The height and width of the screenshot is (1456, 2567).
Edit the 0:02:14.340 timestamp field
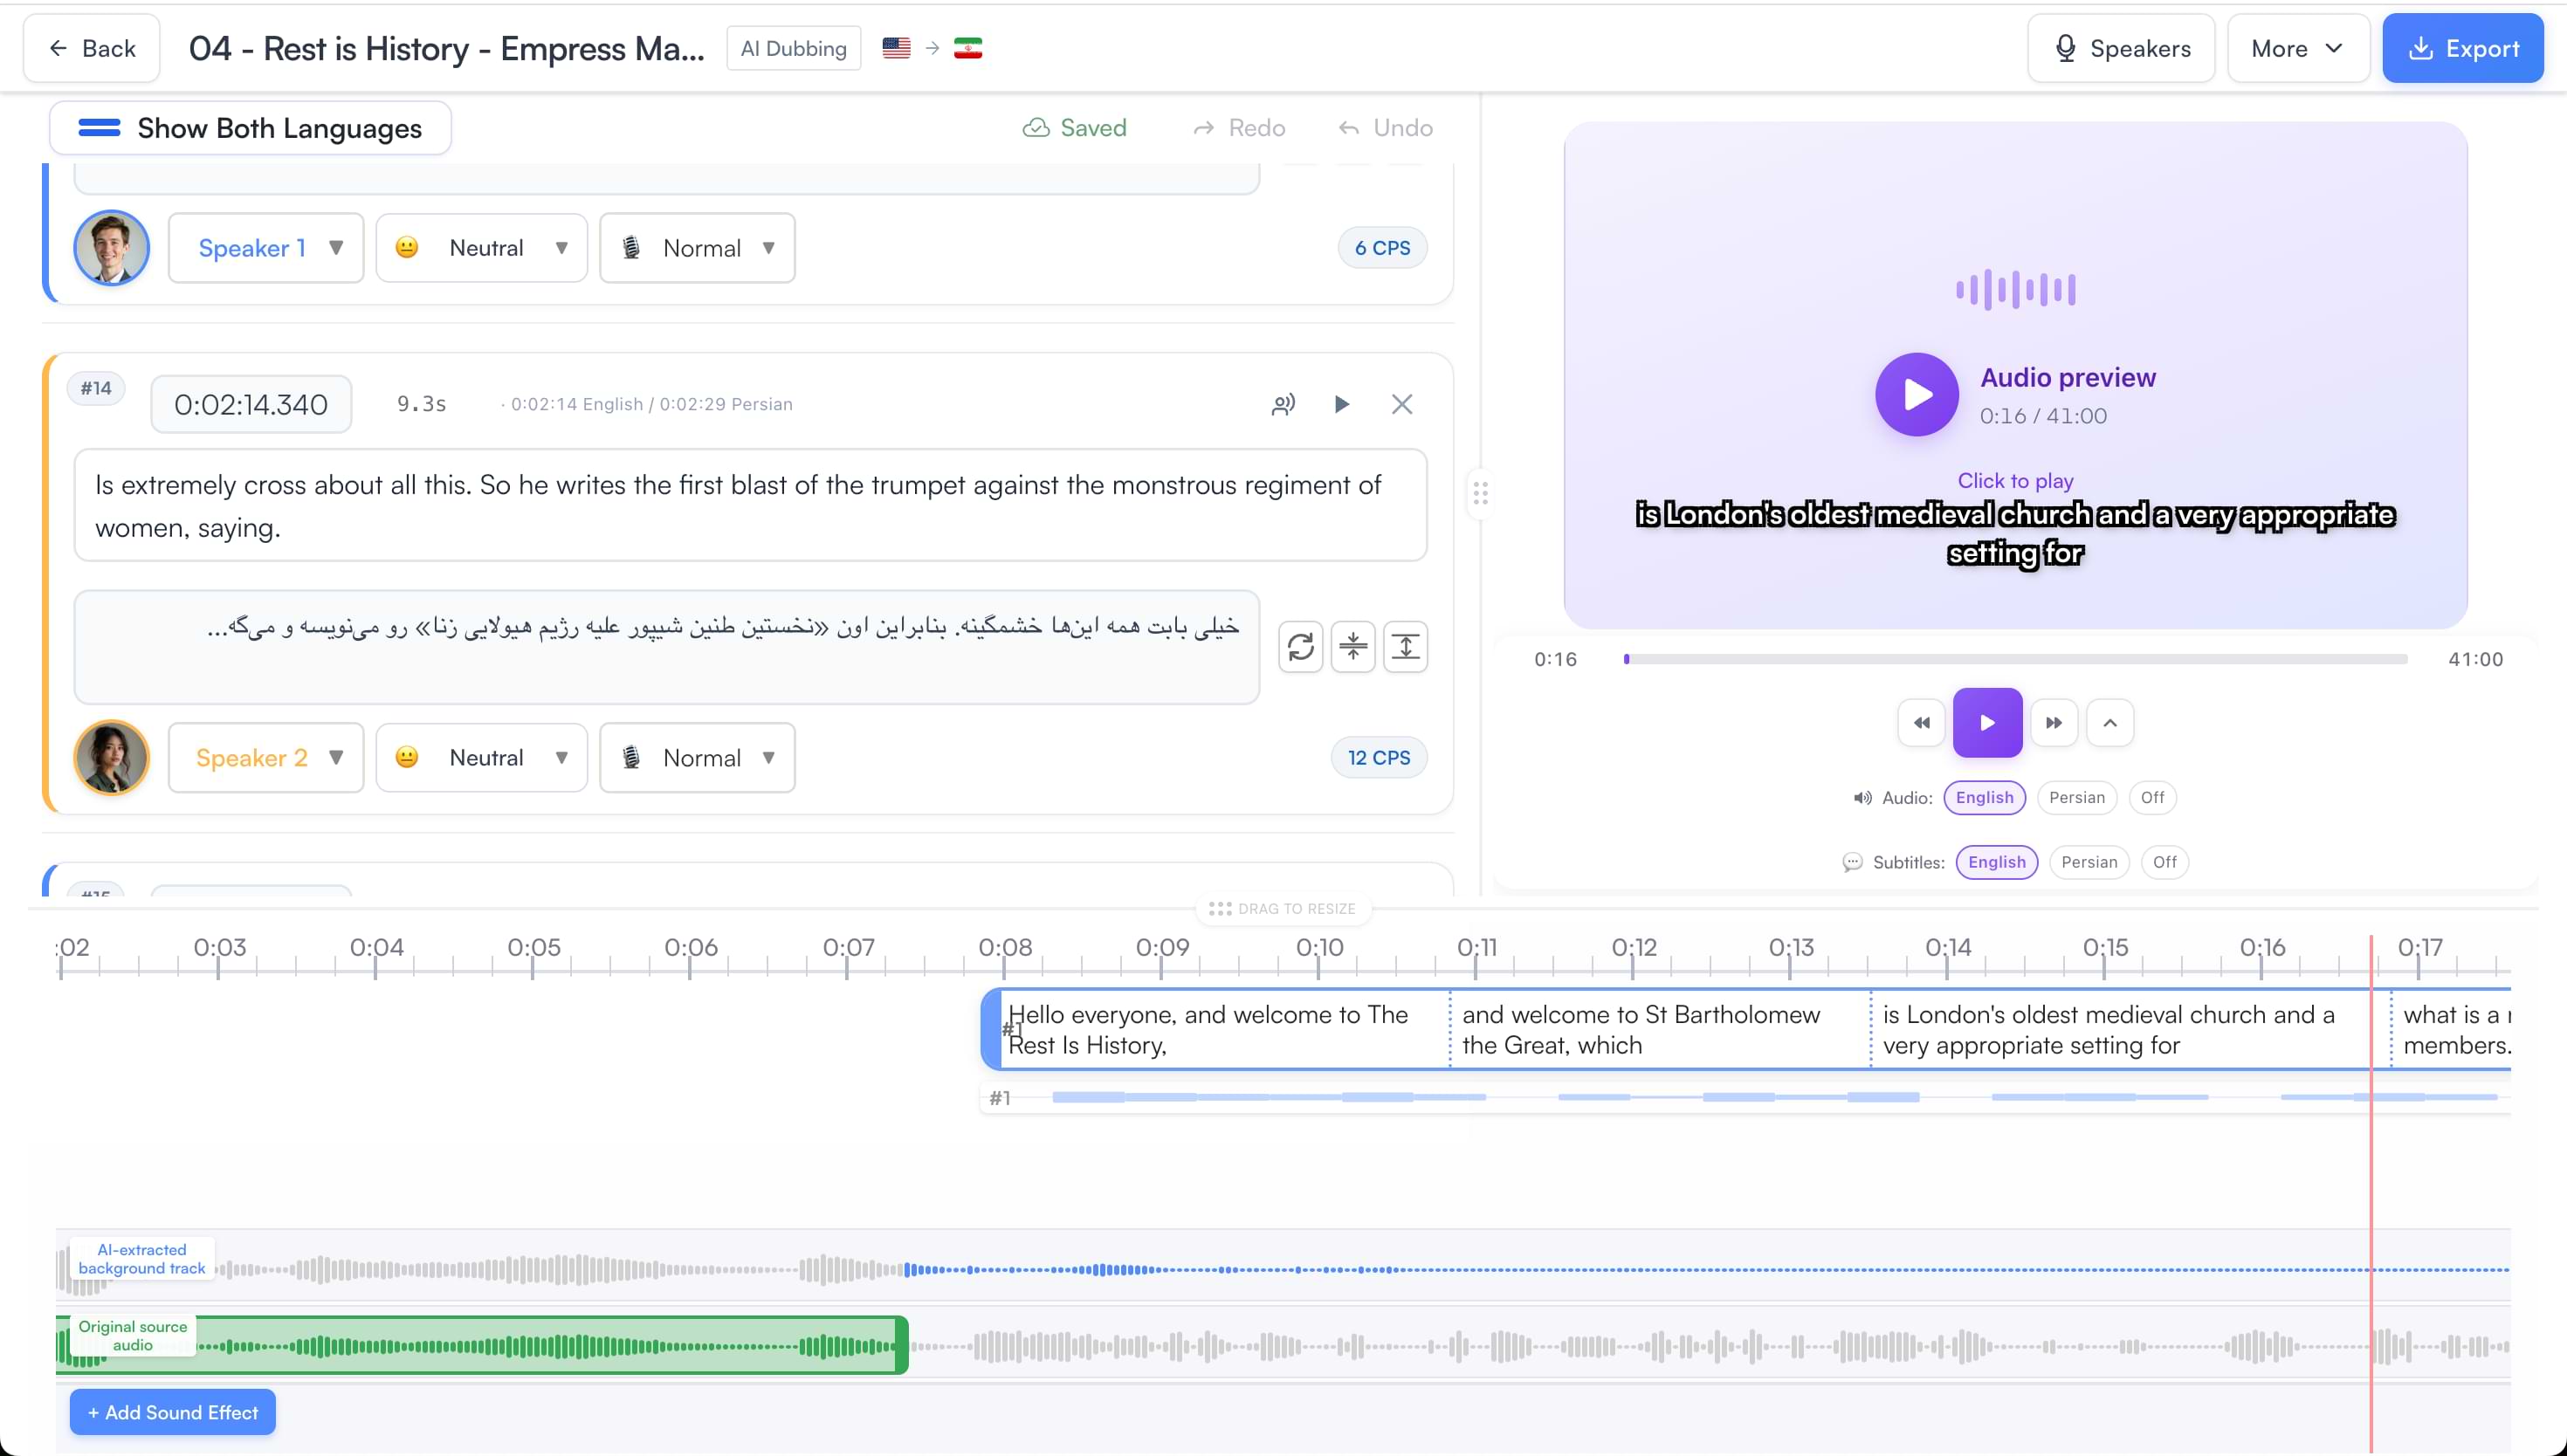[x=251, y=404]
